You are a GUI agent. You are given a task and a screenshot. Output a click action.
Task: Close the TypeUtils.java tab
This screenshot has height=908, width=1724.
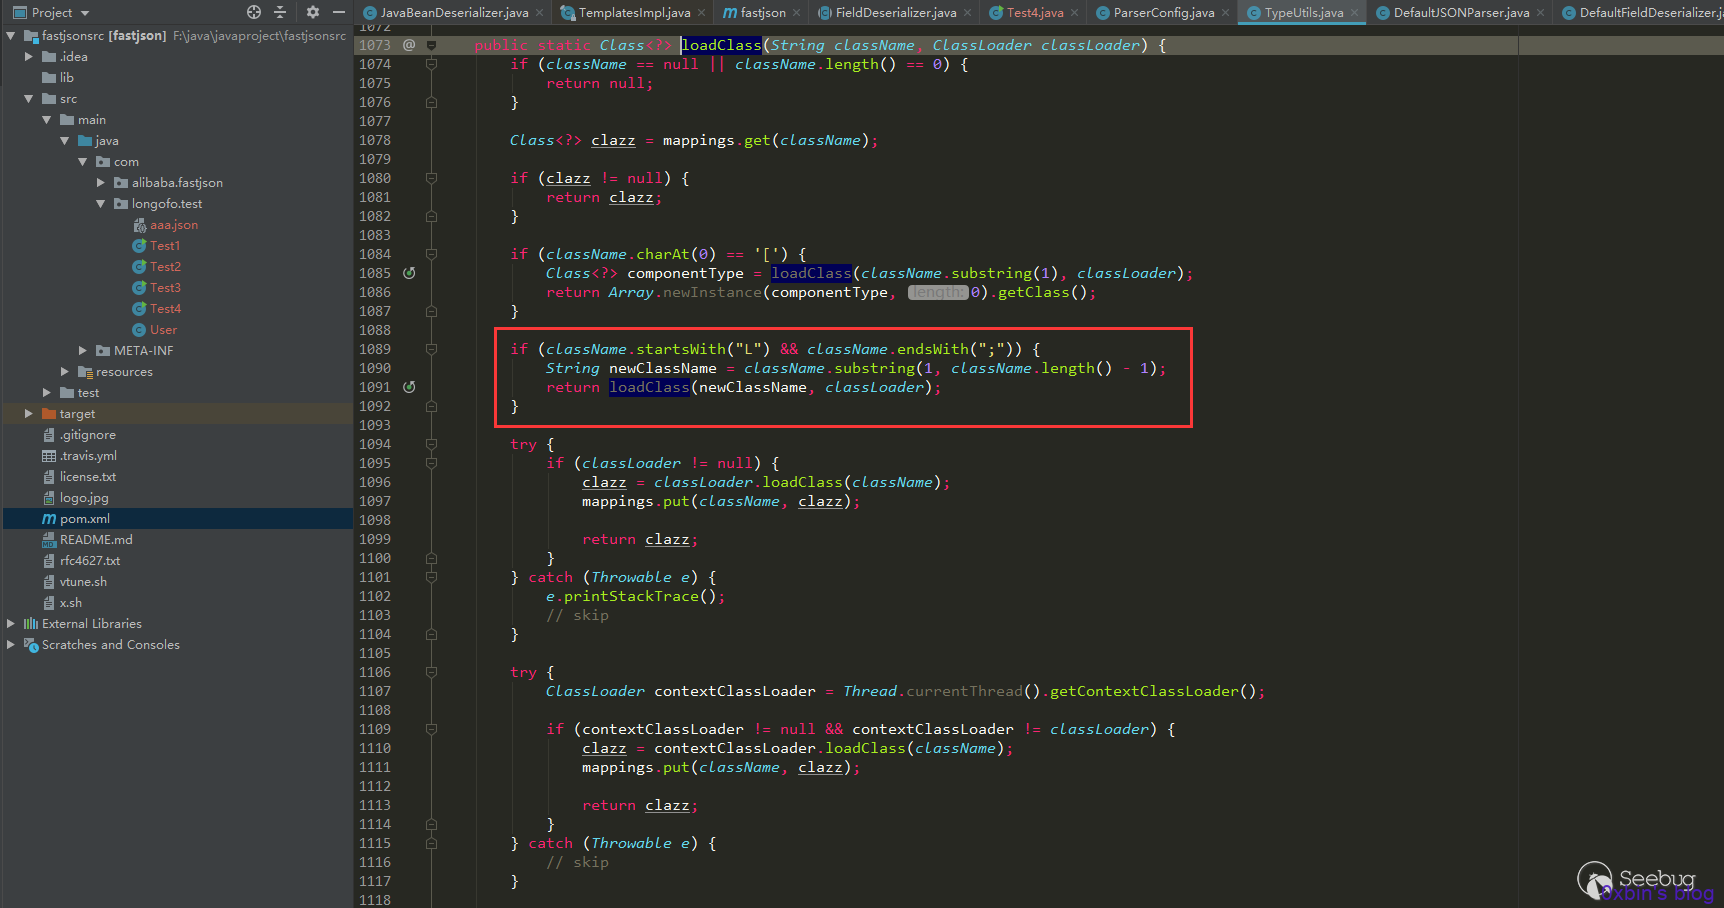click(1355, 13)
